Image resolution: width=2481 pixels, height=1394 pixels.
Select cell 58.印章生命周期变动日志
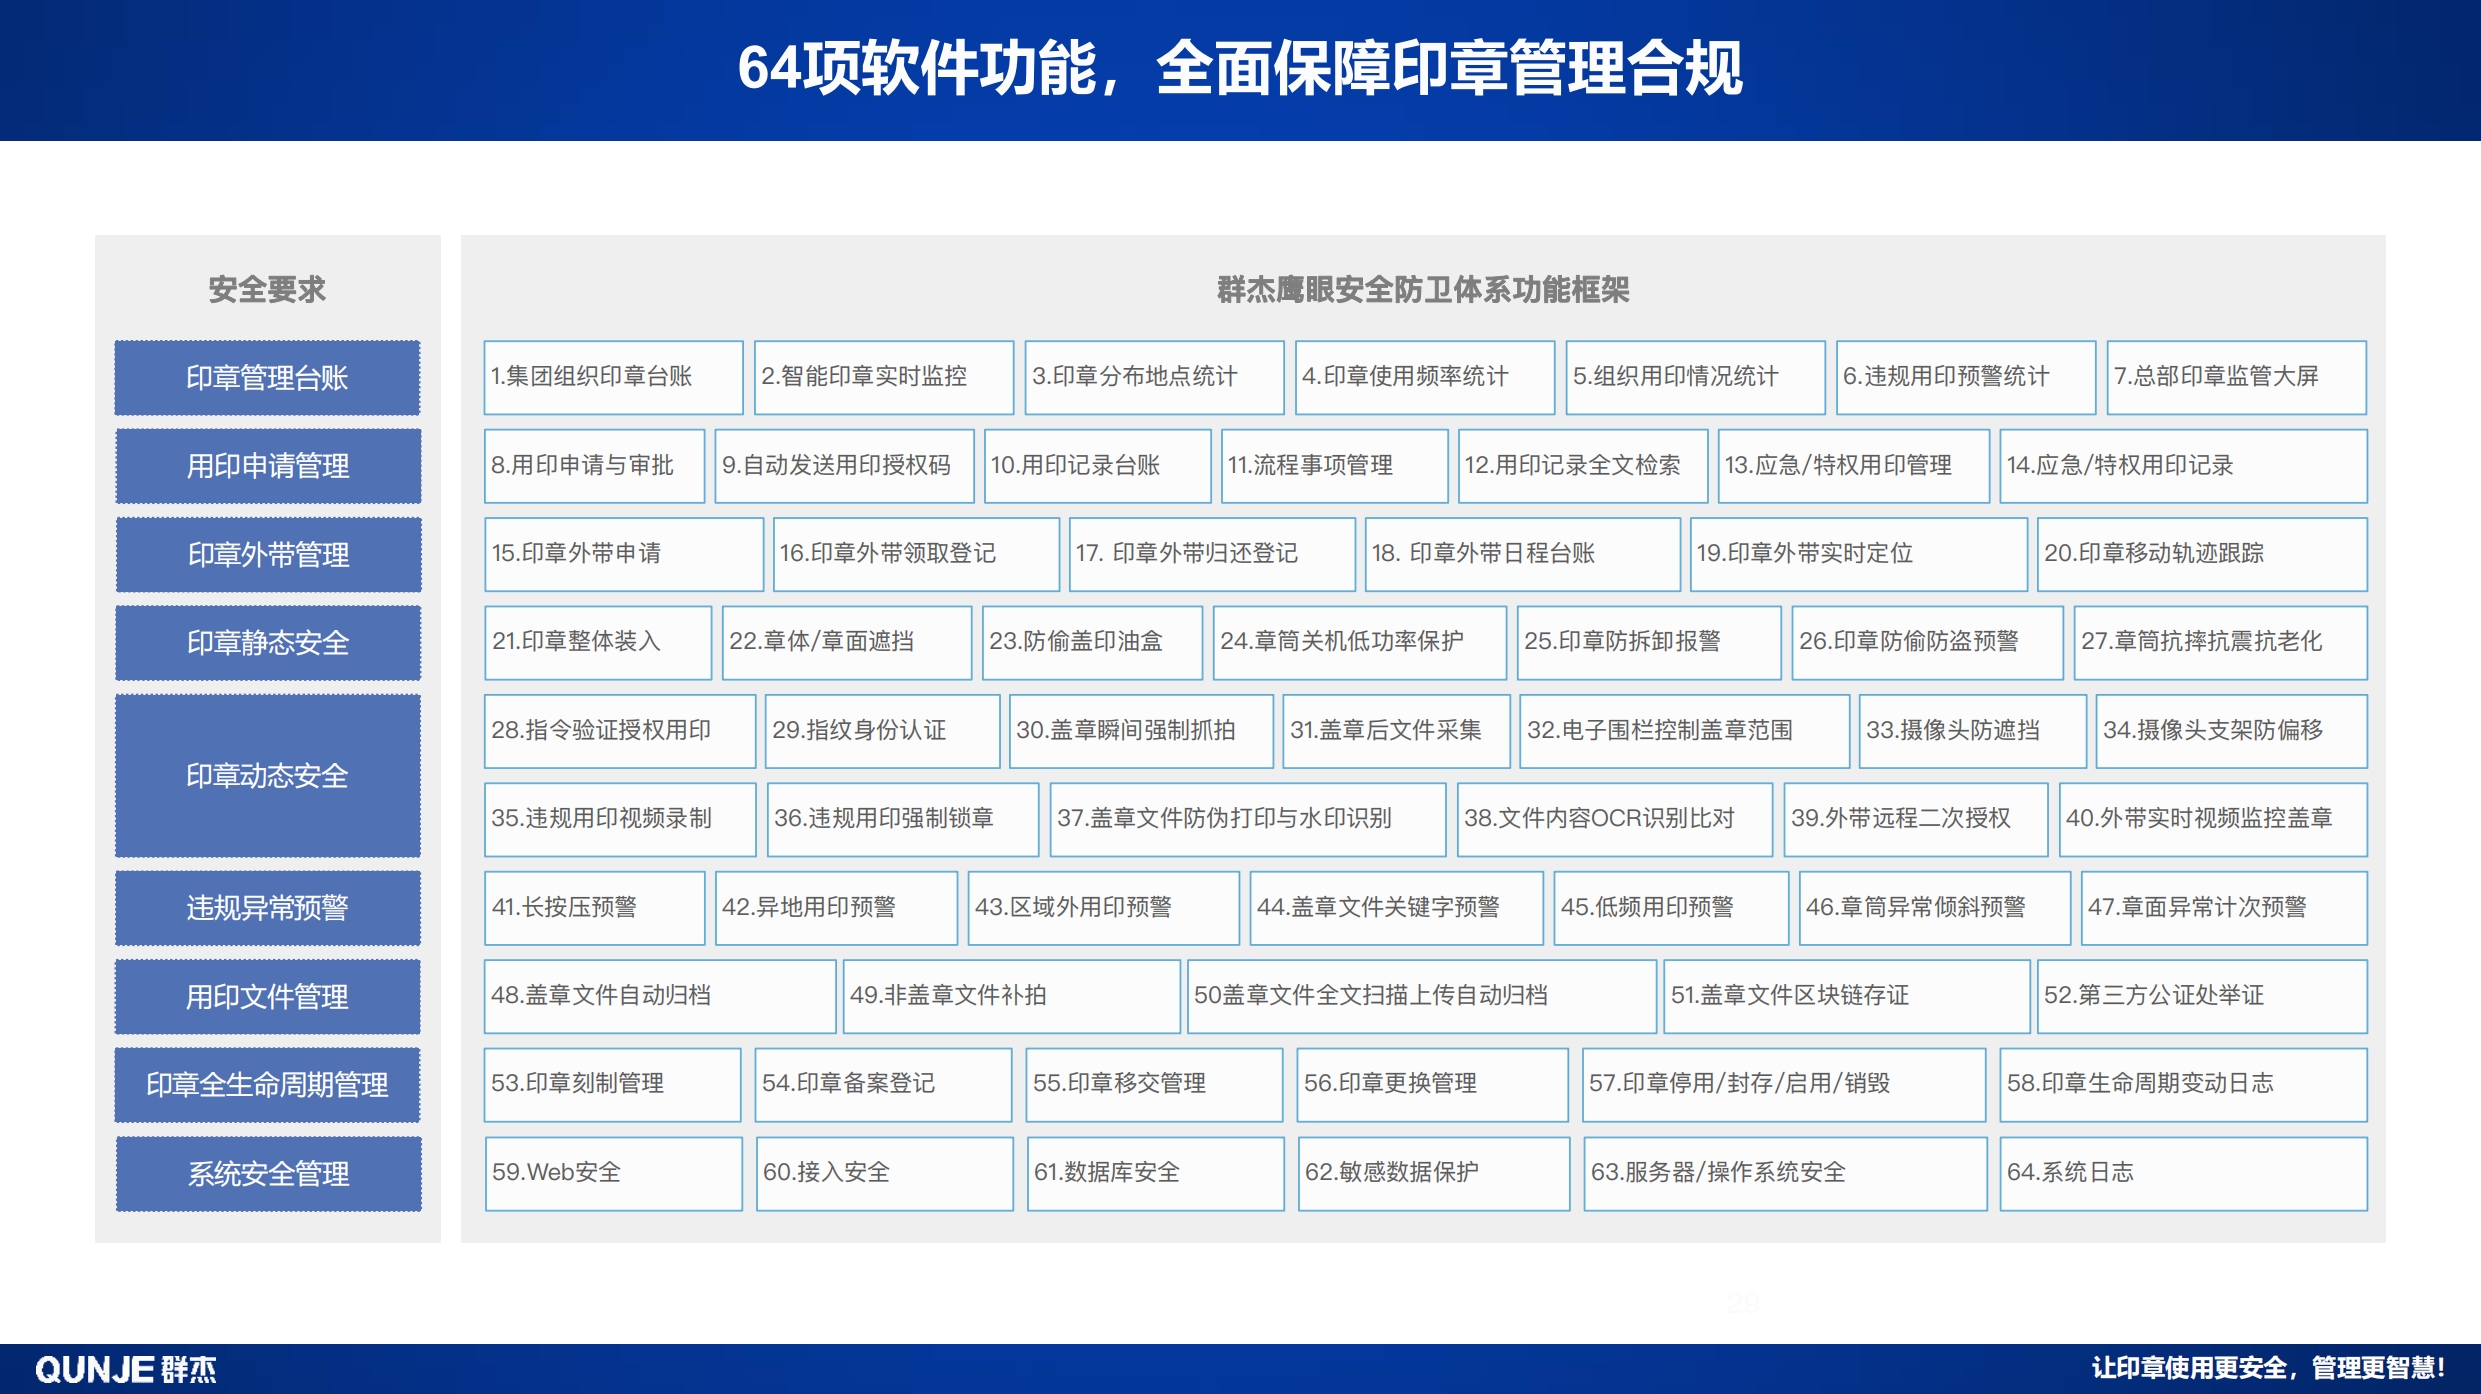coord(2183,1085)
